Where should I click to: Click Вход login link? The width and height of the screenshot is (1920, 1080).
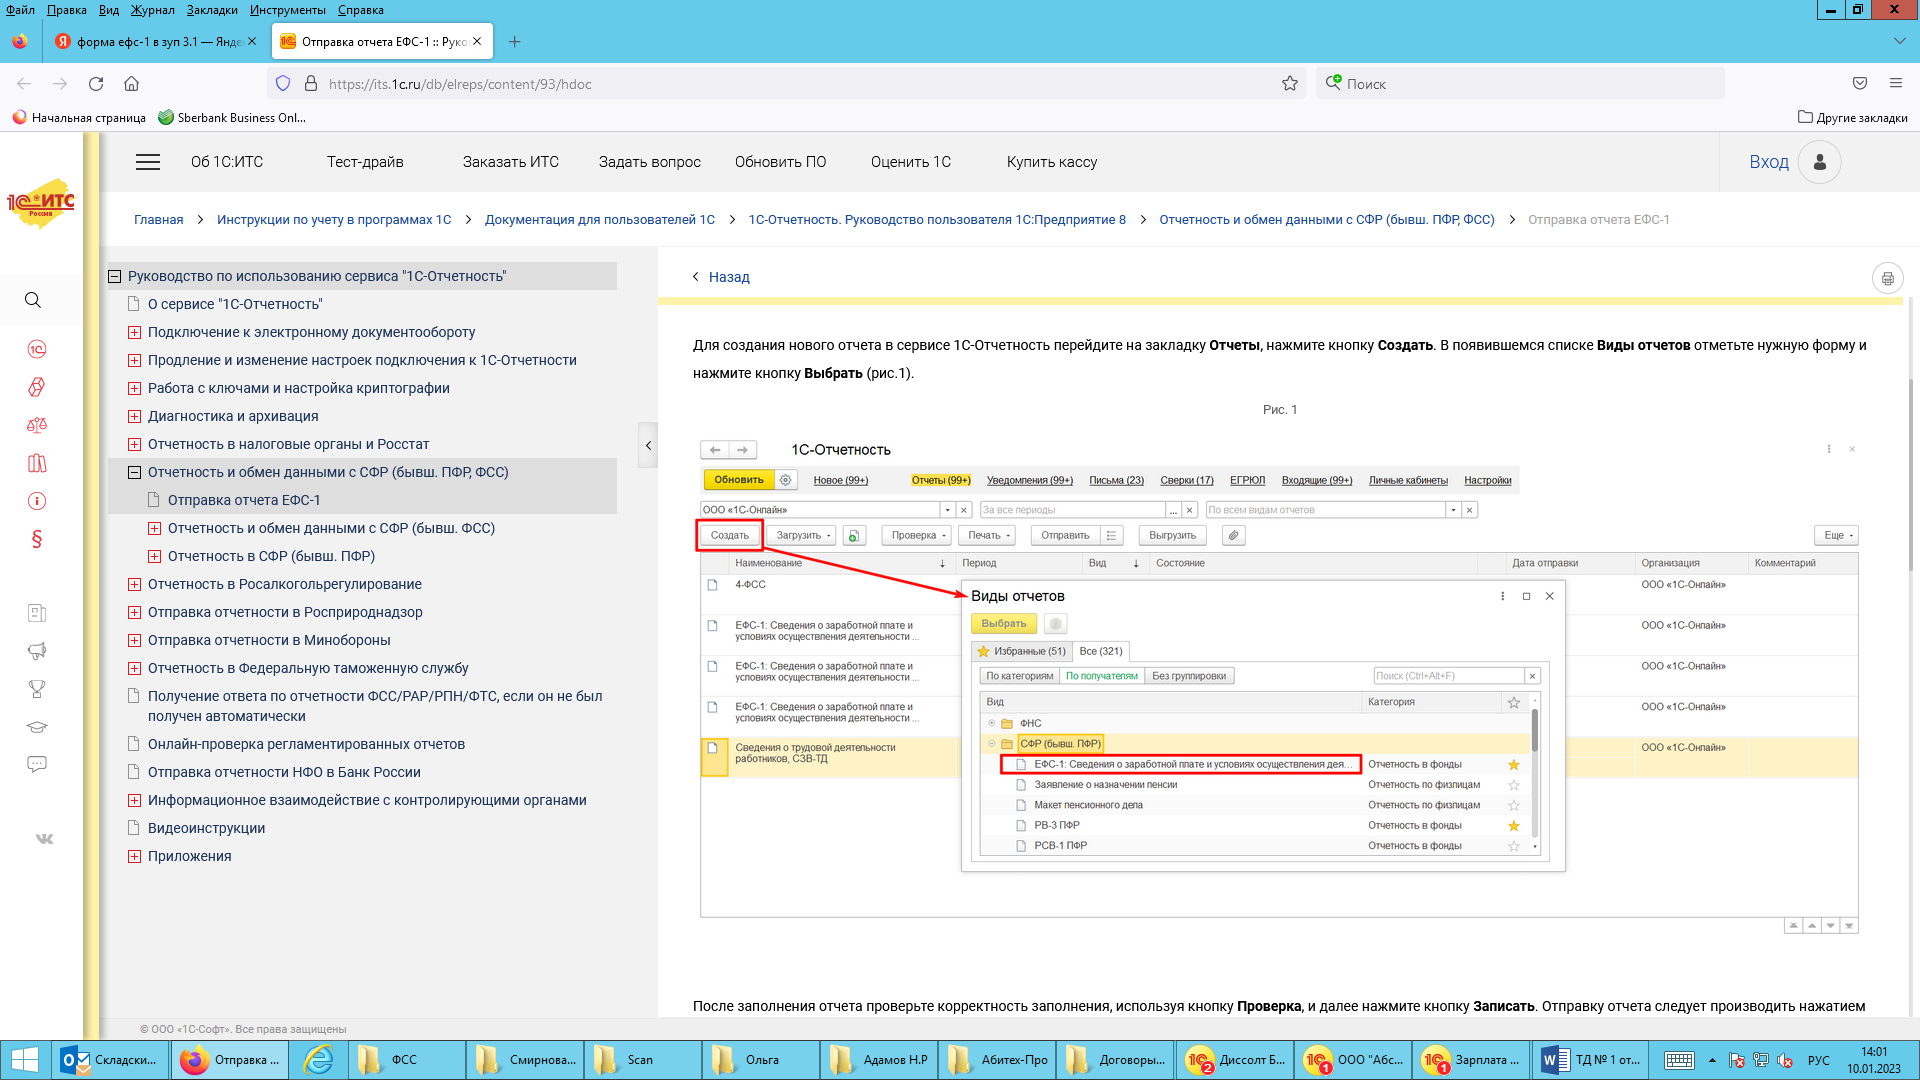pos(1769,162)
